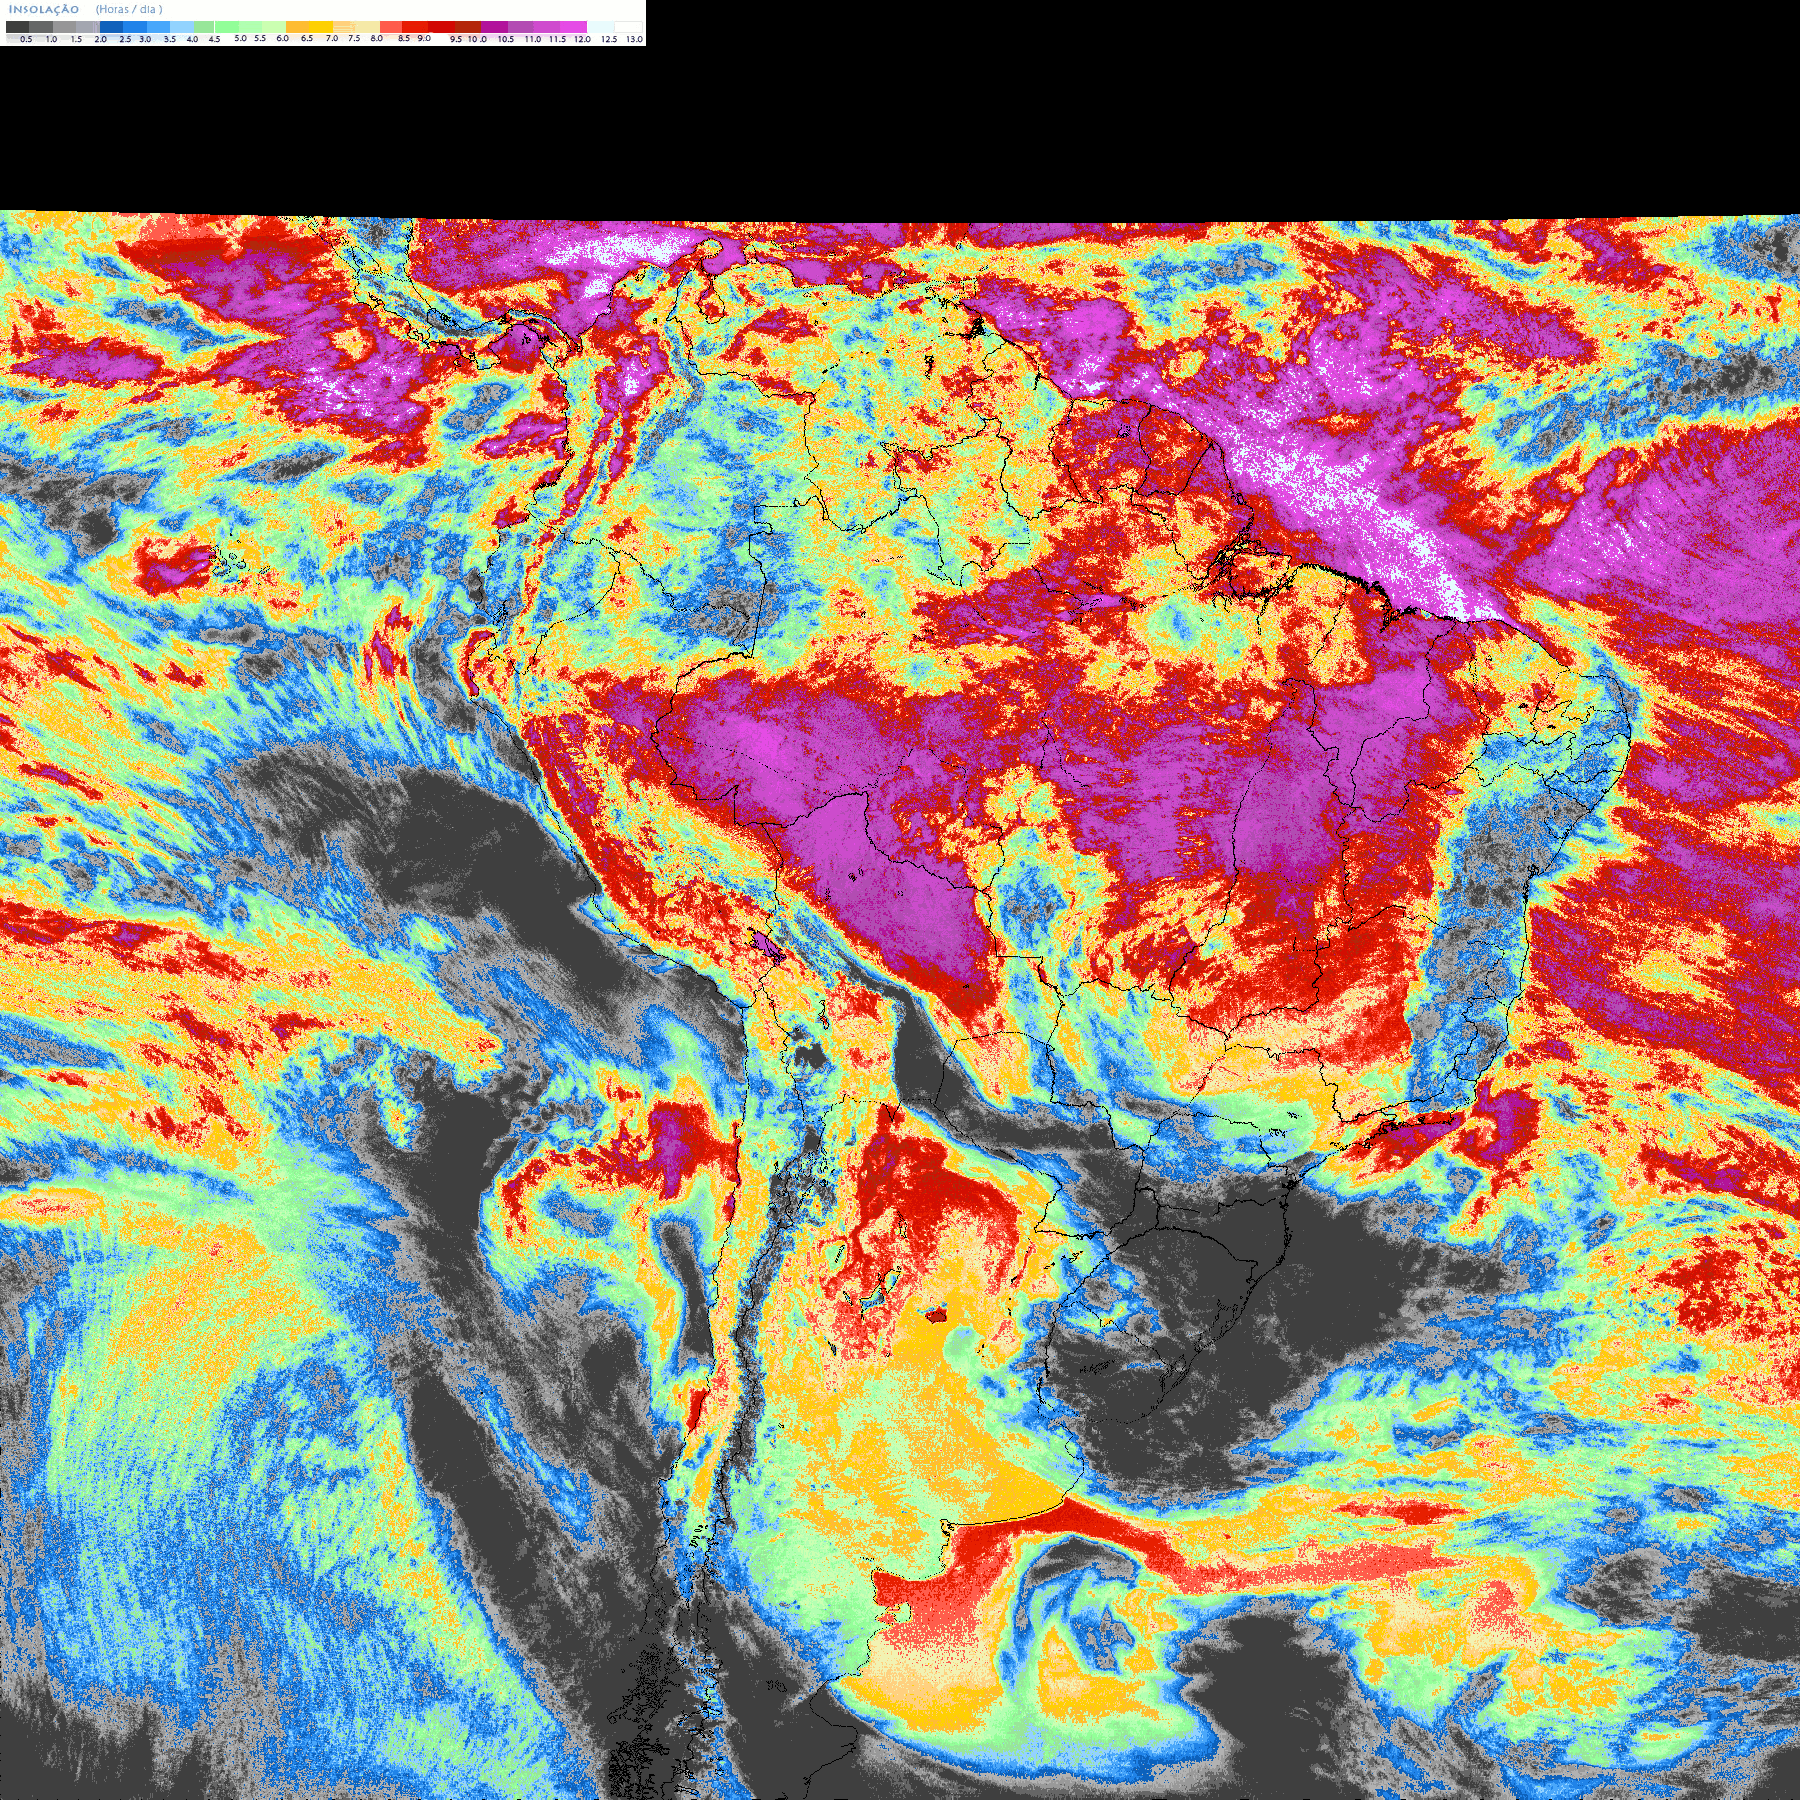Select the dark blue legend swatch above 2.0
Viewport: 1800px width, 1800px height.
point(111,27)
